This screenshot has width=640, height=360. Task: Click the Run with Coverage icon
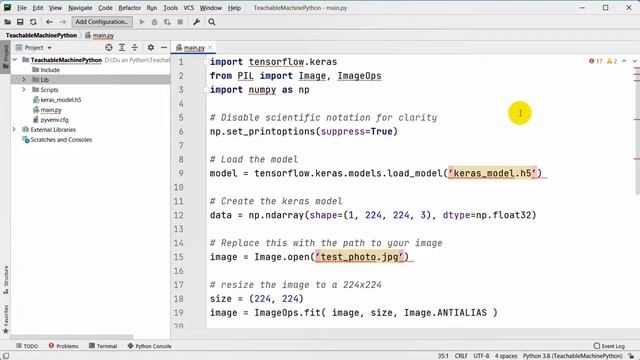coord(167,22)
